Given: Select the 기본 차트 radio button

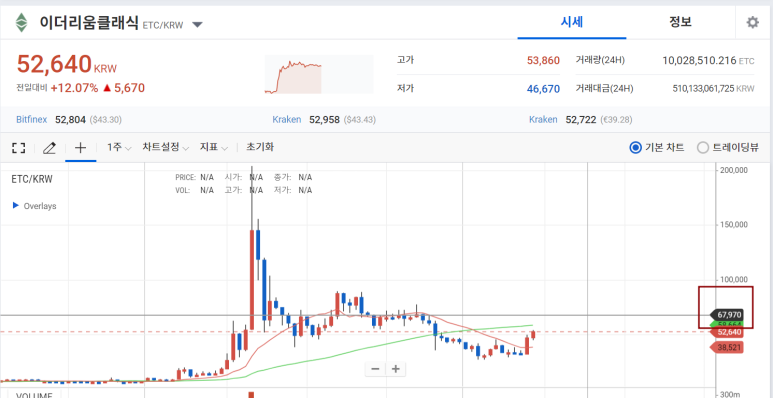Looking at the screenshot, I should coord(635,147).
